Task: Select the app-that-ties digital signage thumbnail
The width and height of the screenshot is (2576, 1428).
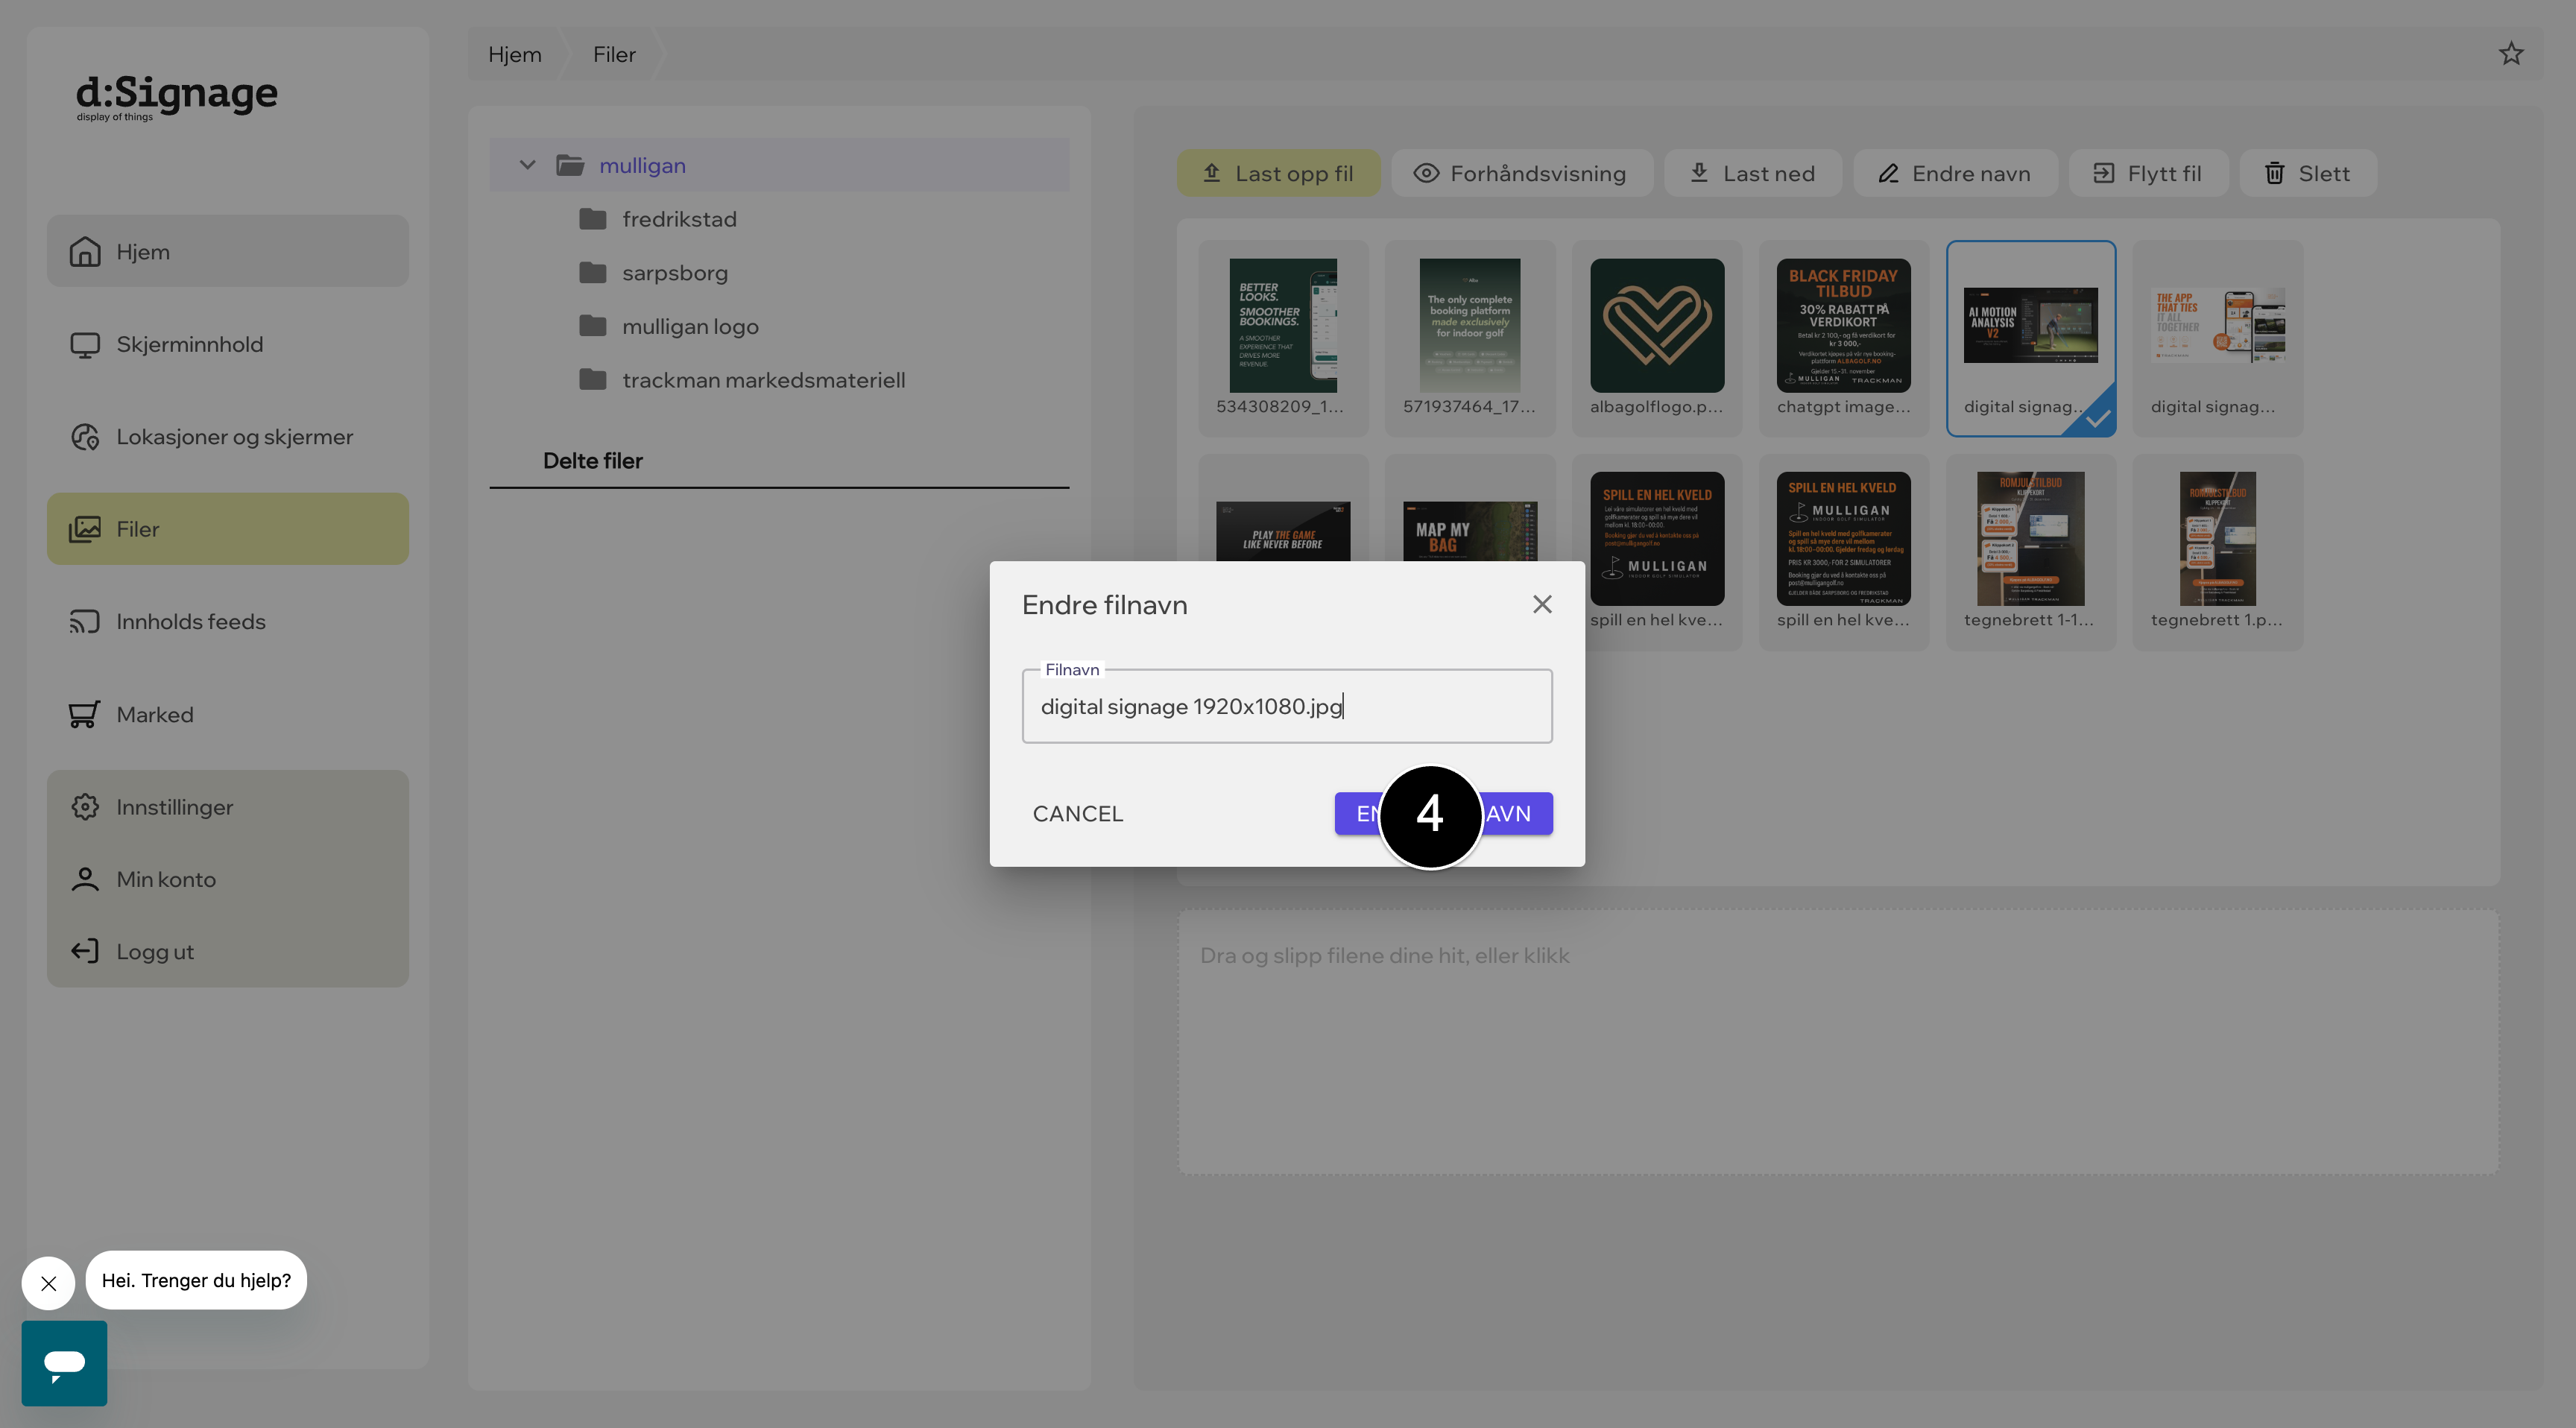Action: tap(2218, 338)
